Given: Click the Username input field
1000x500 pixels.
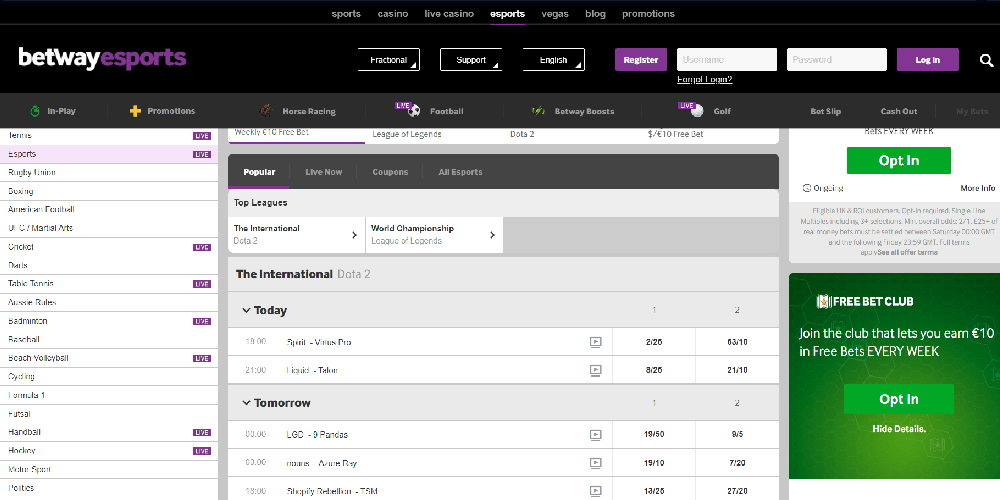Looking at the screenshot, I should (727, 60).
